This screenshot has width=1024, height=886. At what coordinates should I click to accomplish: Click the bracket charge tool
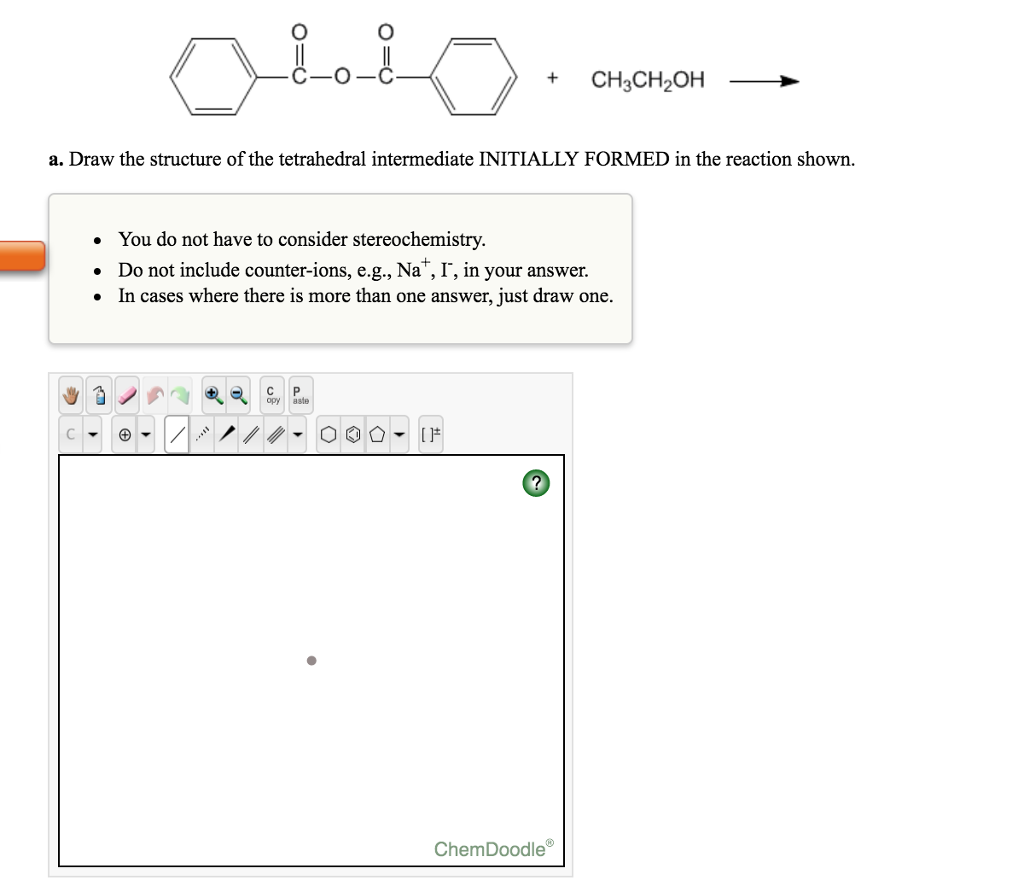pyautogui.click(x=429, y=433)
